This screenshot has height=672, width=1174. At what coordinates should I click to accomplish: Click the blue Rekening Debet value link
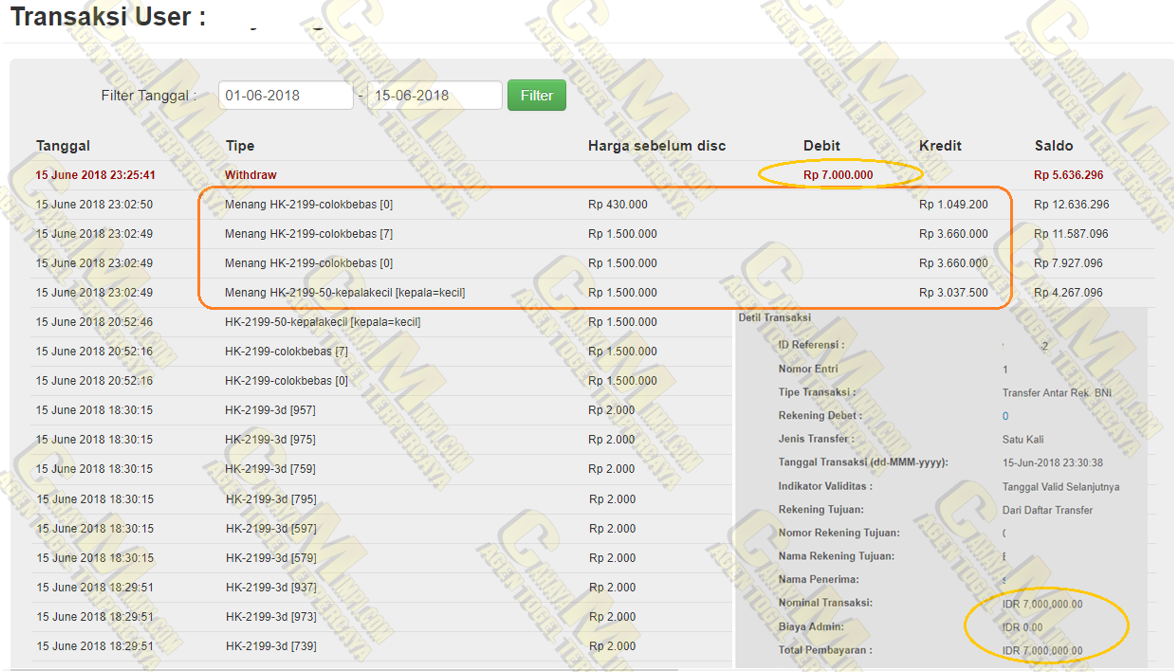pyautogui.click(x=1005, y=416)
